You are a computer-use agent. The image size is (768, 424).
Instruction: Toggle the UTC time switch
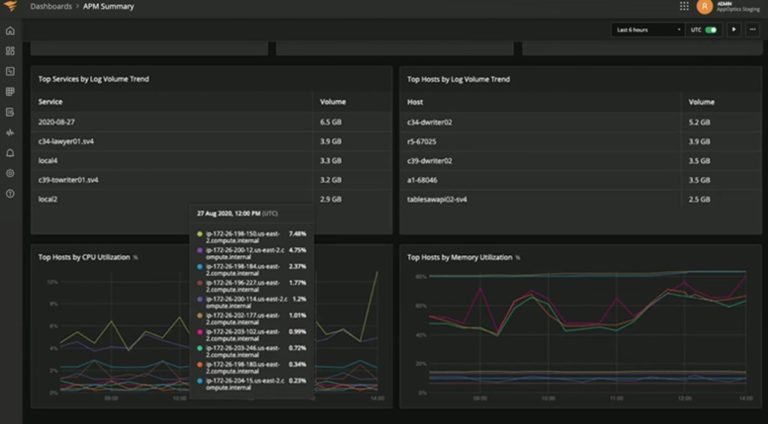711,30
